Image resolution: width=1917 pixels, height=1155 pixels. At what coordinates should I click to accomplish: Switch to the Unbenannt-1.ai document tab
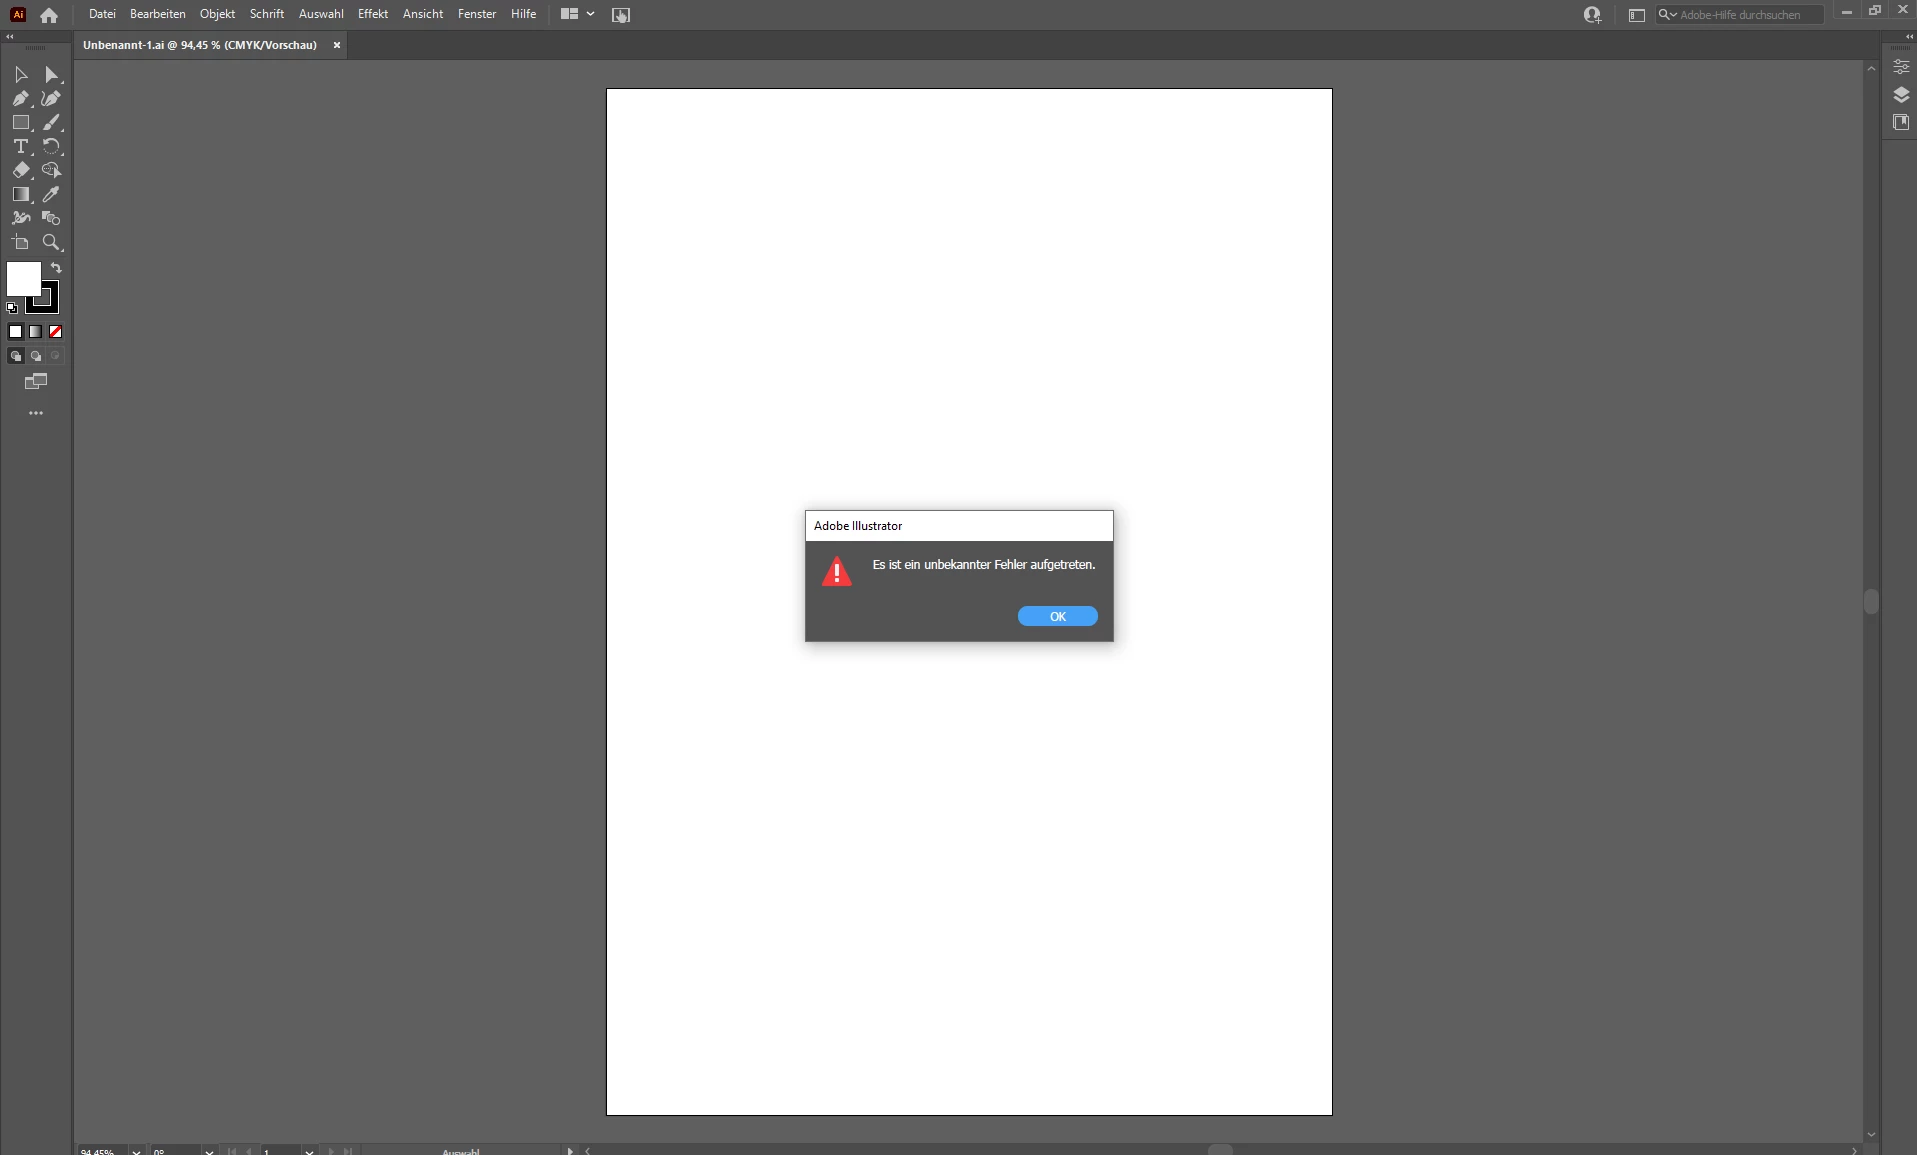[x=200, y=45]
